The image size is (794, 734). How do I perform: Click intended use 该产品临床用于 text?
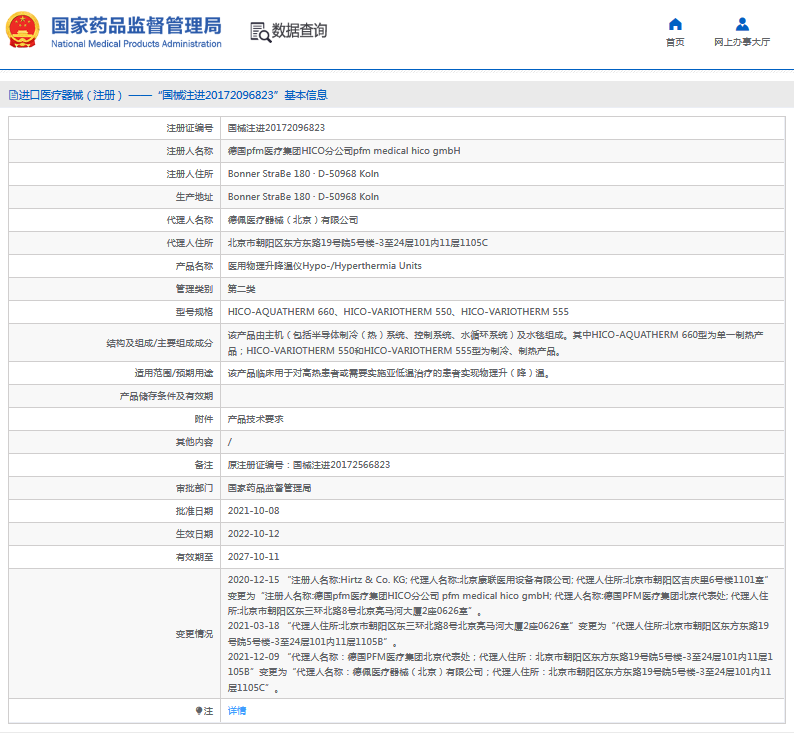[x=389, y=373]
